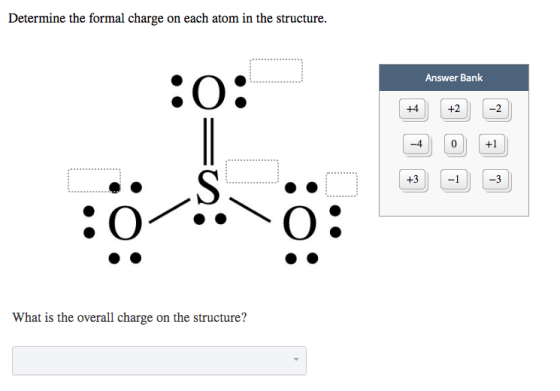The width and height of the screenshot is (560, 391).
Task: Select the −4 answer tile
Action: 416,144
